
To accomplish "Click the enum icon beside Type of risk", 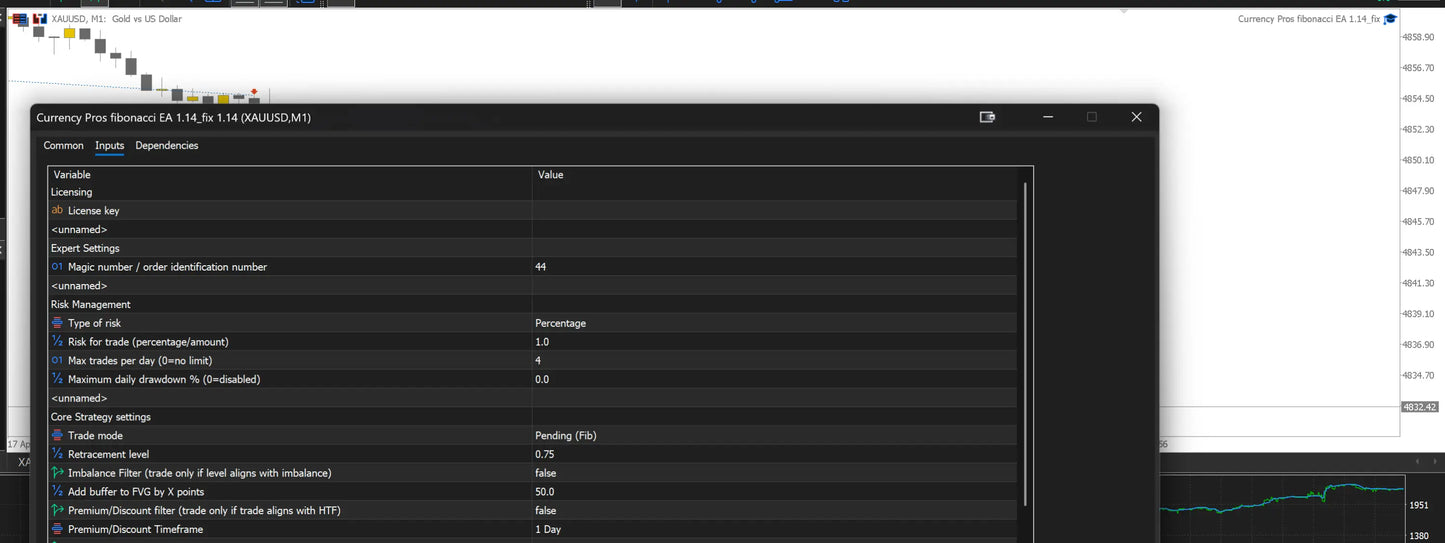I will coord(57,323).
